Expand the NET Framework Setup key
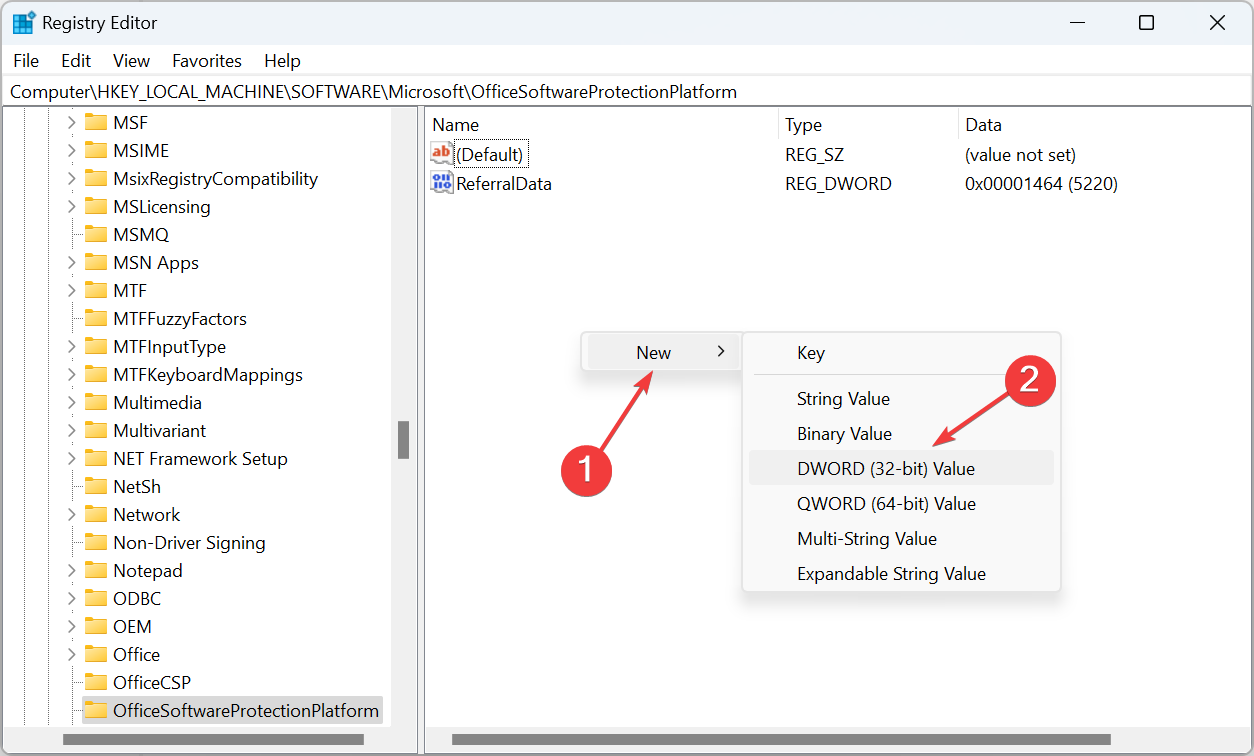The height and width of the screenshot is (756, 1254). (71, 459)
